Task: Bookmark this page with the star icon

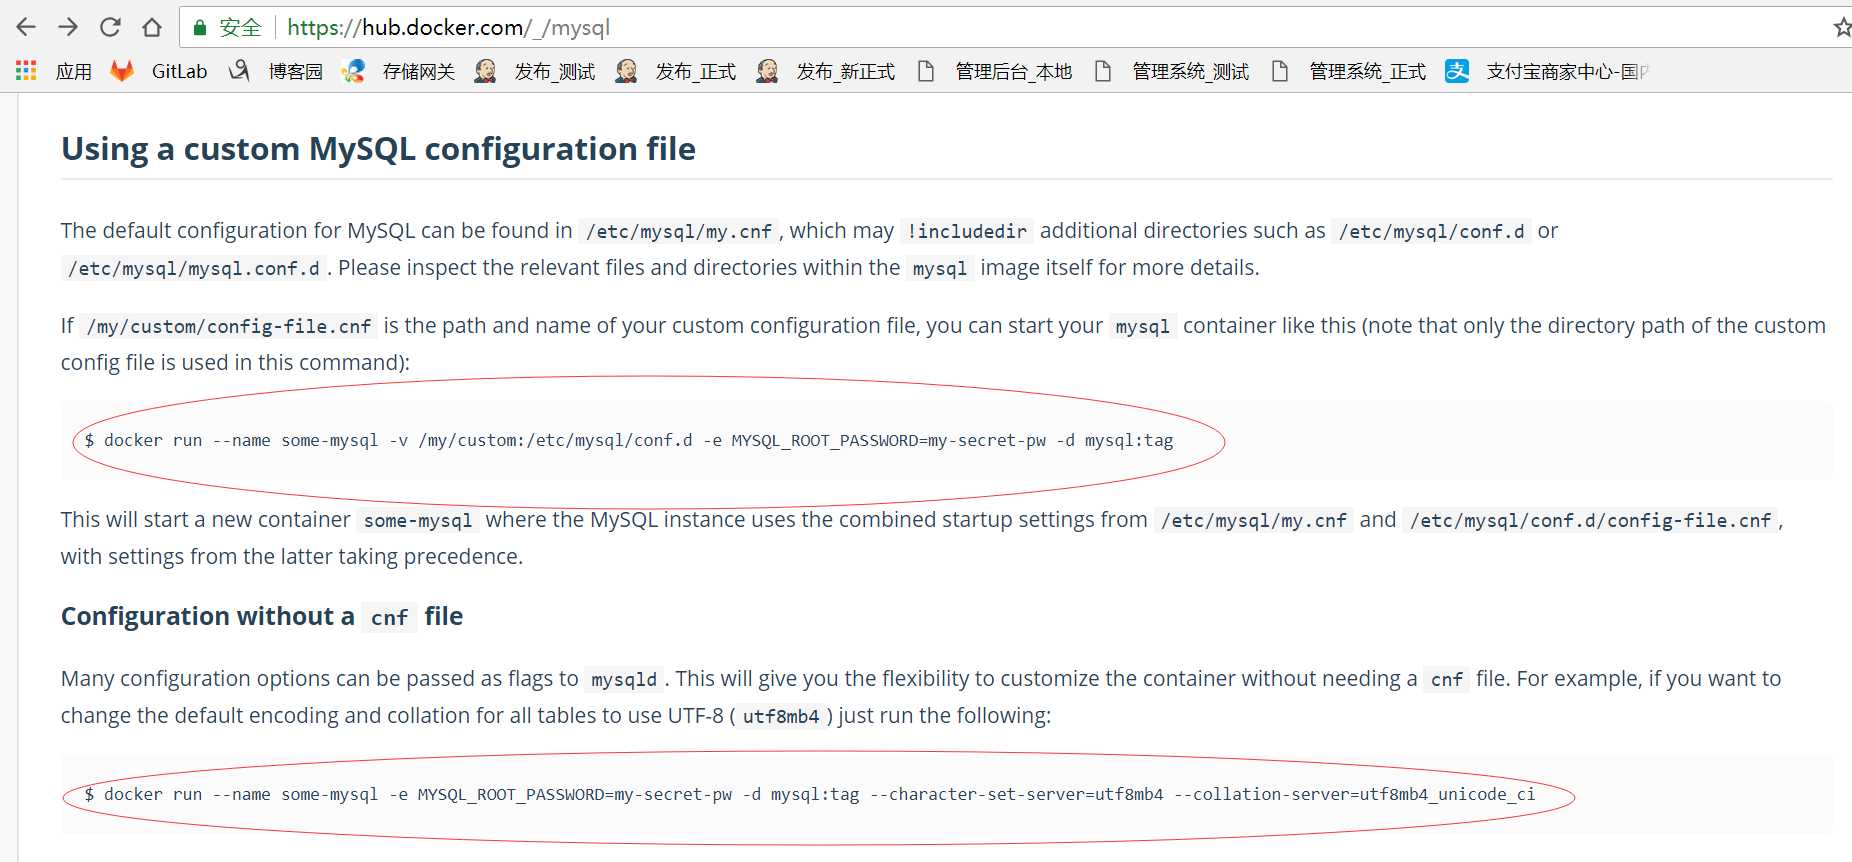Action: (1842, 27)
